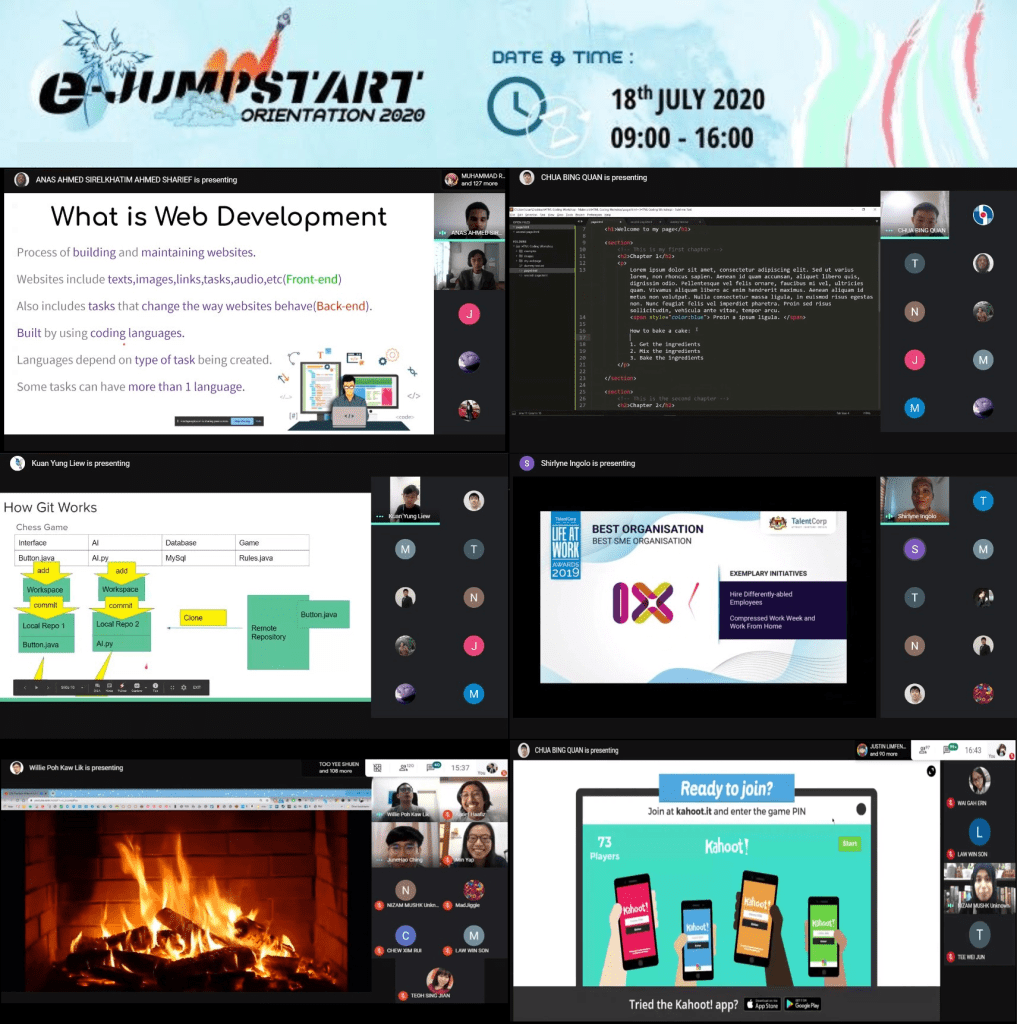Click EXIT on the Git slideshow toolbar

(197, 687)
